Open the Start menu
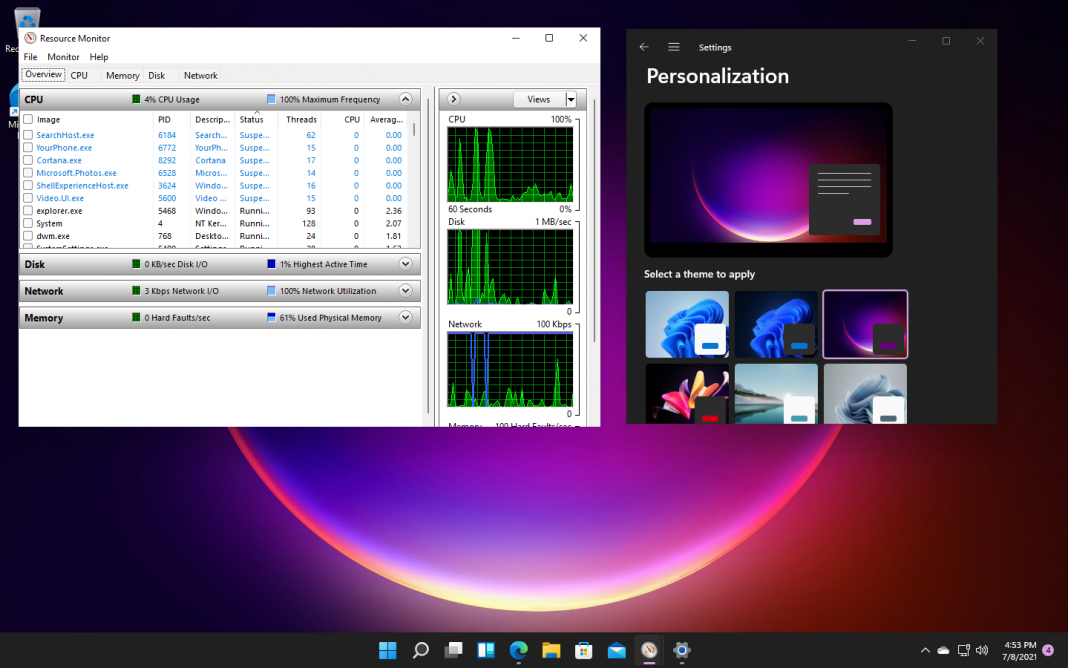This screenshot has height=668, width=1068. (x=387, y=650)
